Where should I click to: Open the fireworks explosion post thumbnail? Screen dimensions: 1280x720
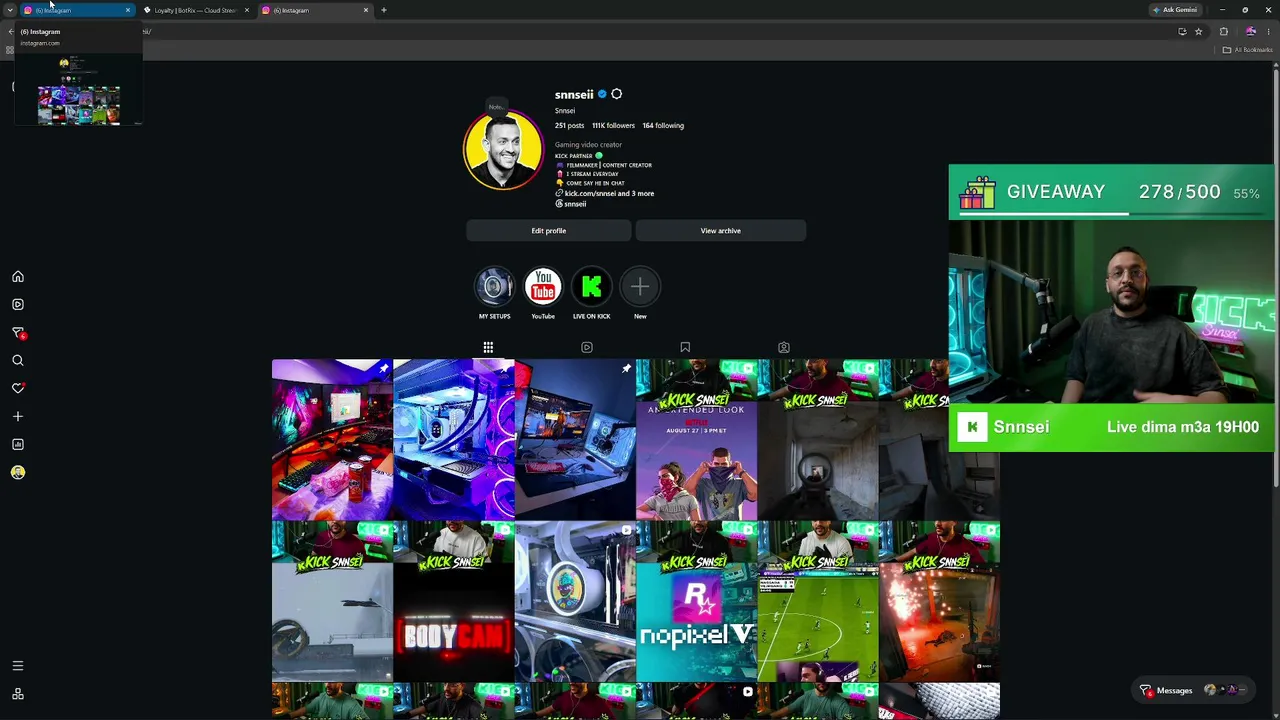(939, 601)
